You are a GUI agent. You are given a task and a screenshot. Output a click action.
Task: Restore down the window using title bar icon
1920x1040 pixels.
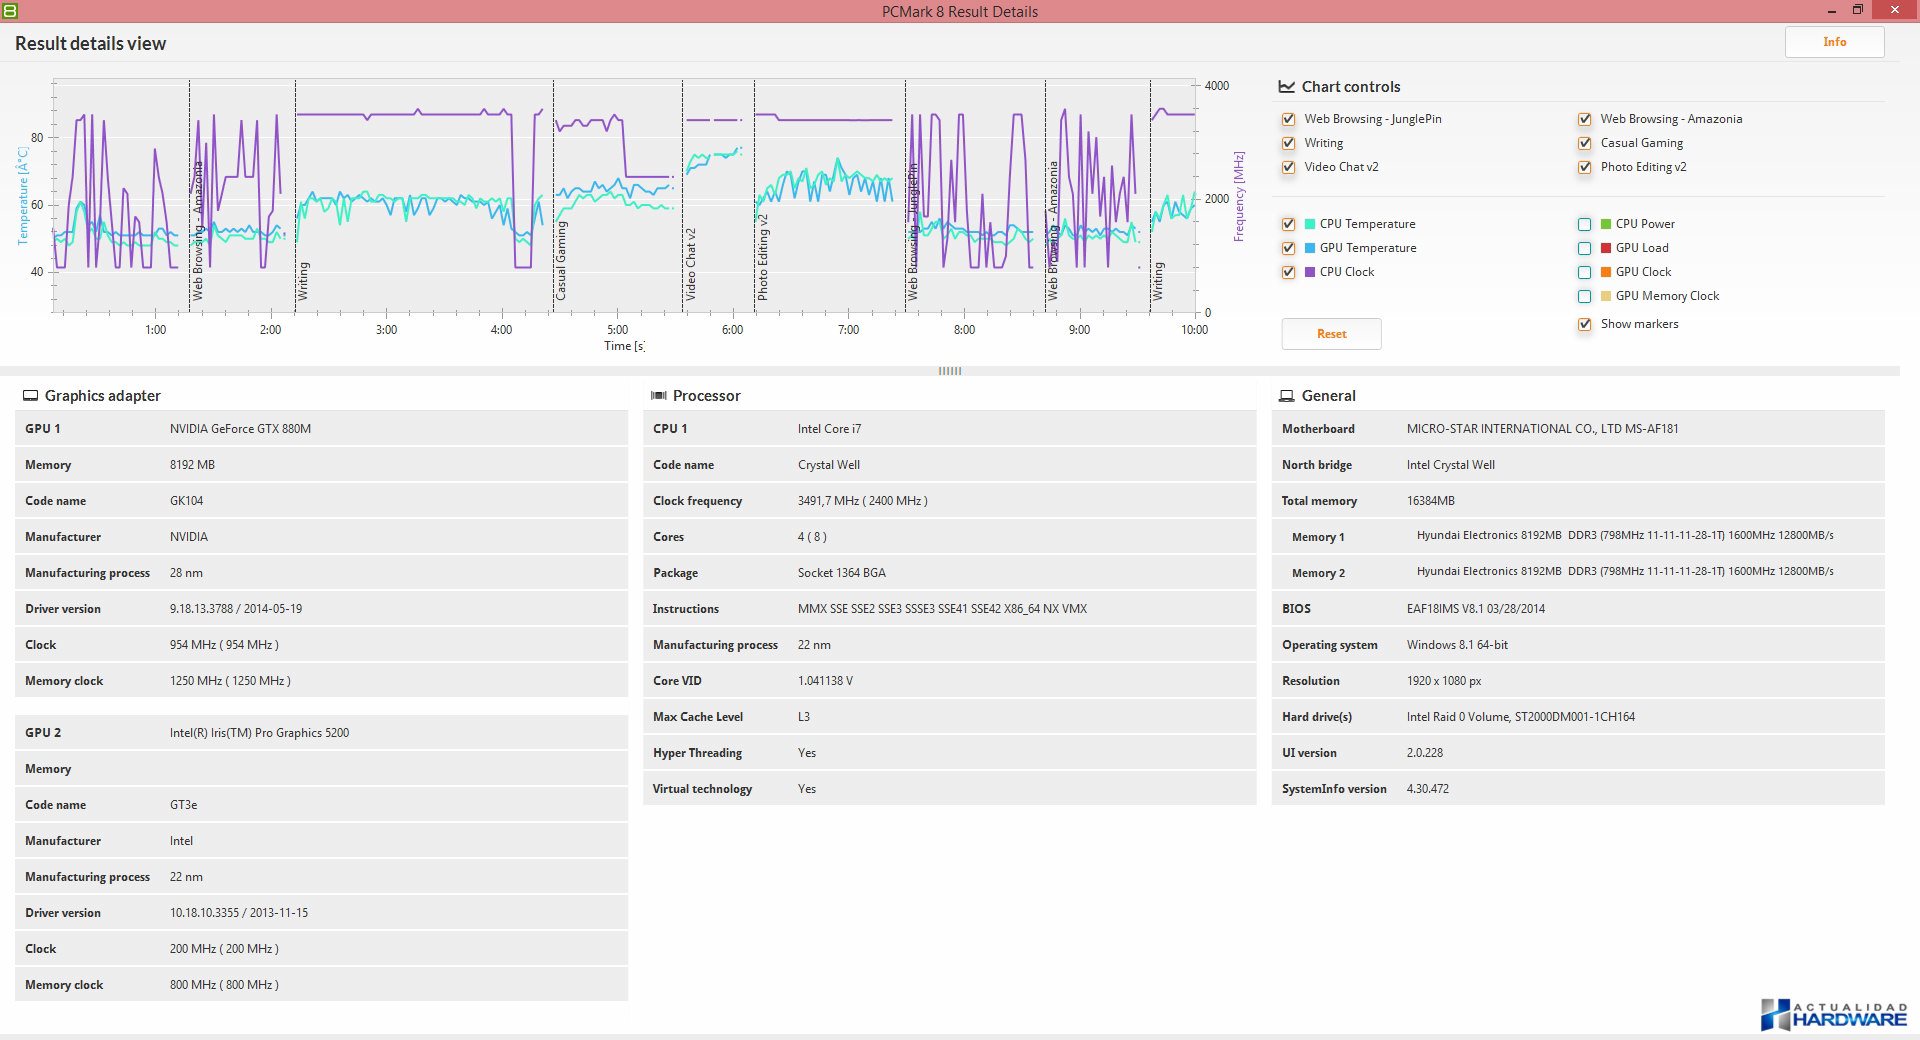[1857, 10]
